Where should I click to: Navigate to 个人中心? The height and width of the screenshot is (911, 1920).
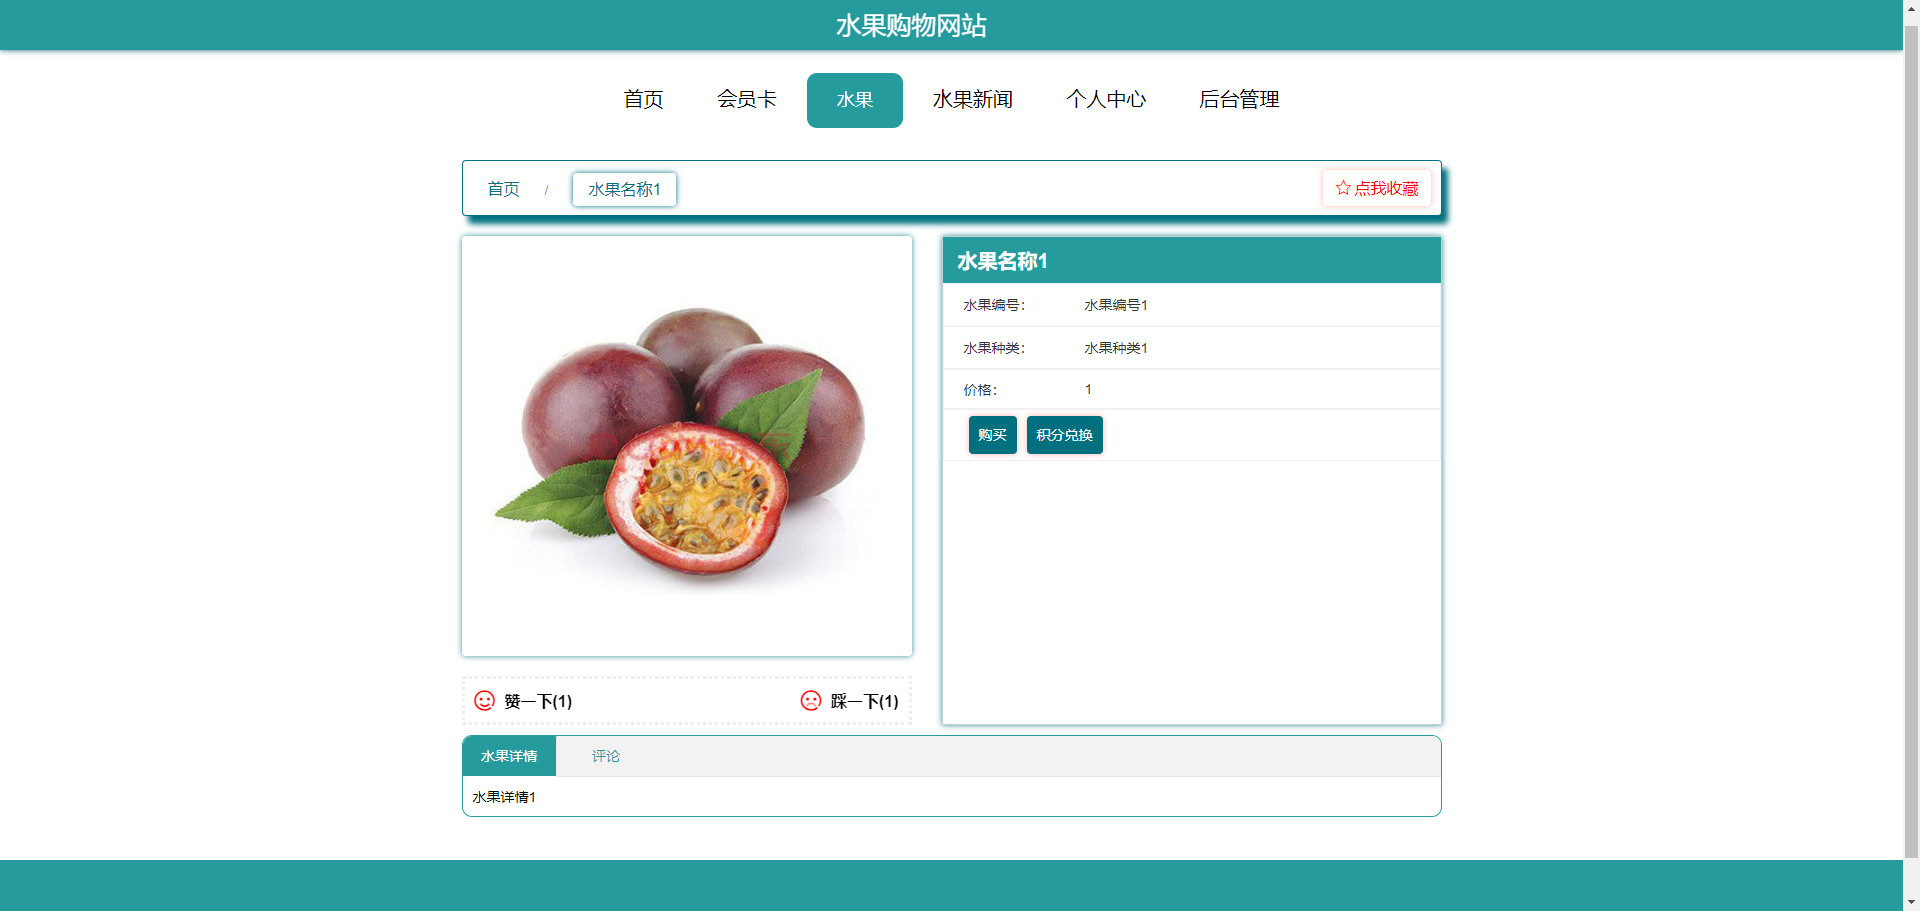click(1106, 100)
